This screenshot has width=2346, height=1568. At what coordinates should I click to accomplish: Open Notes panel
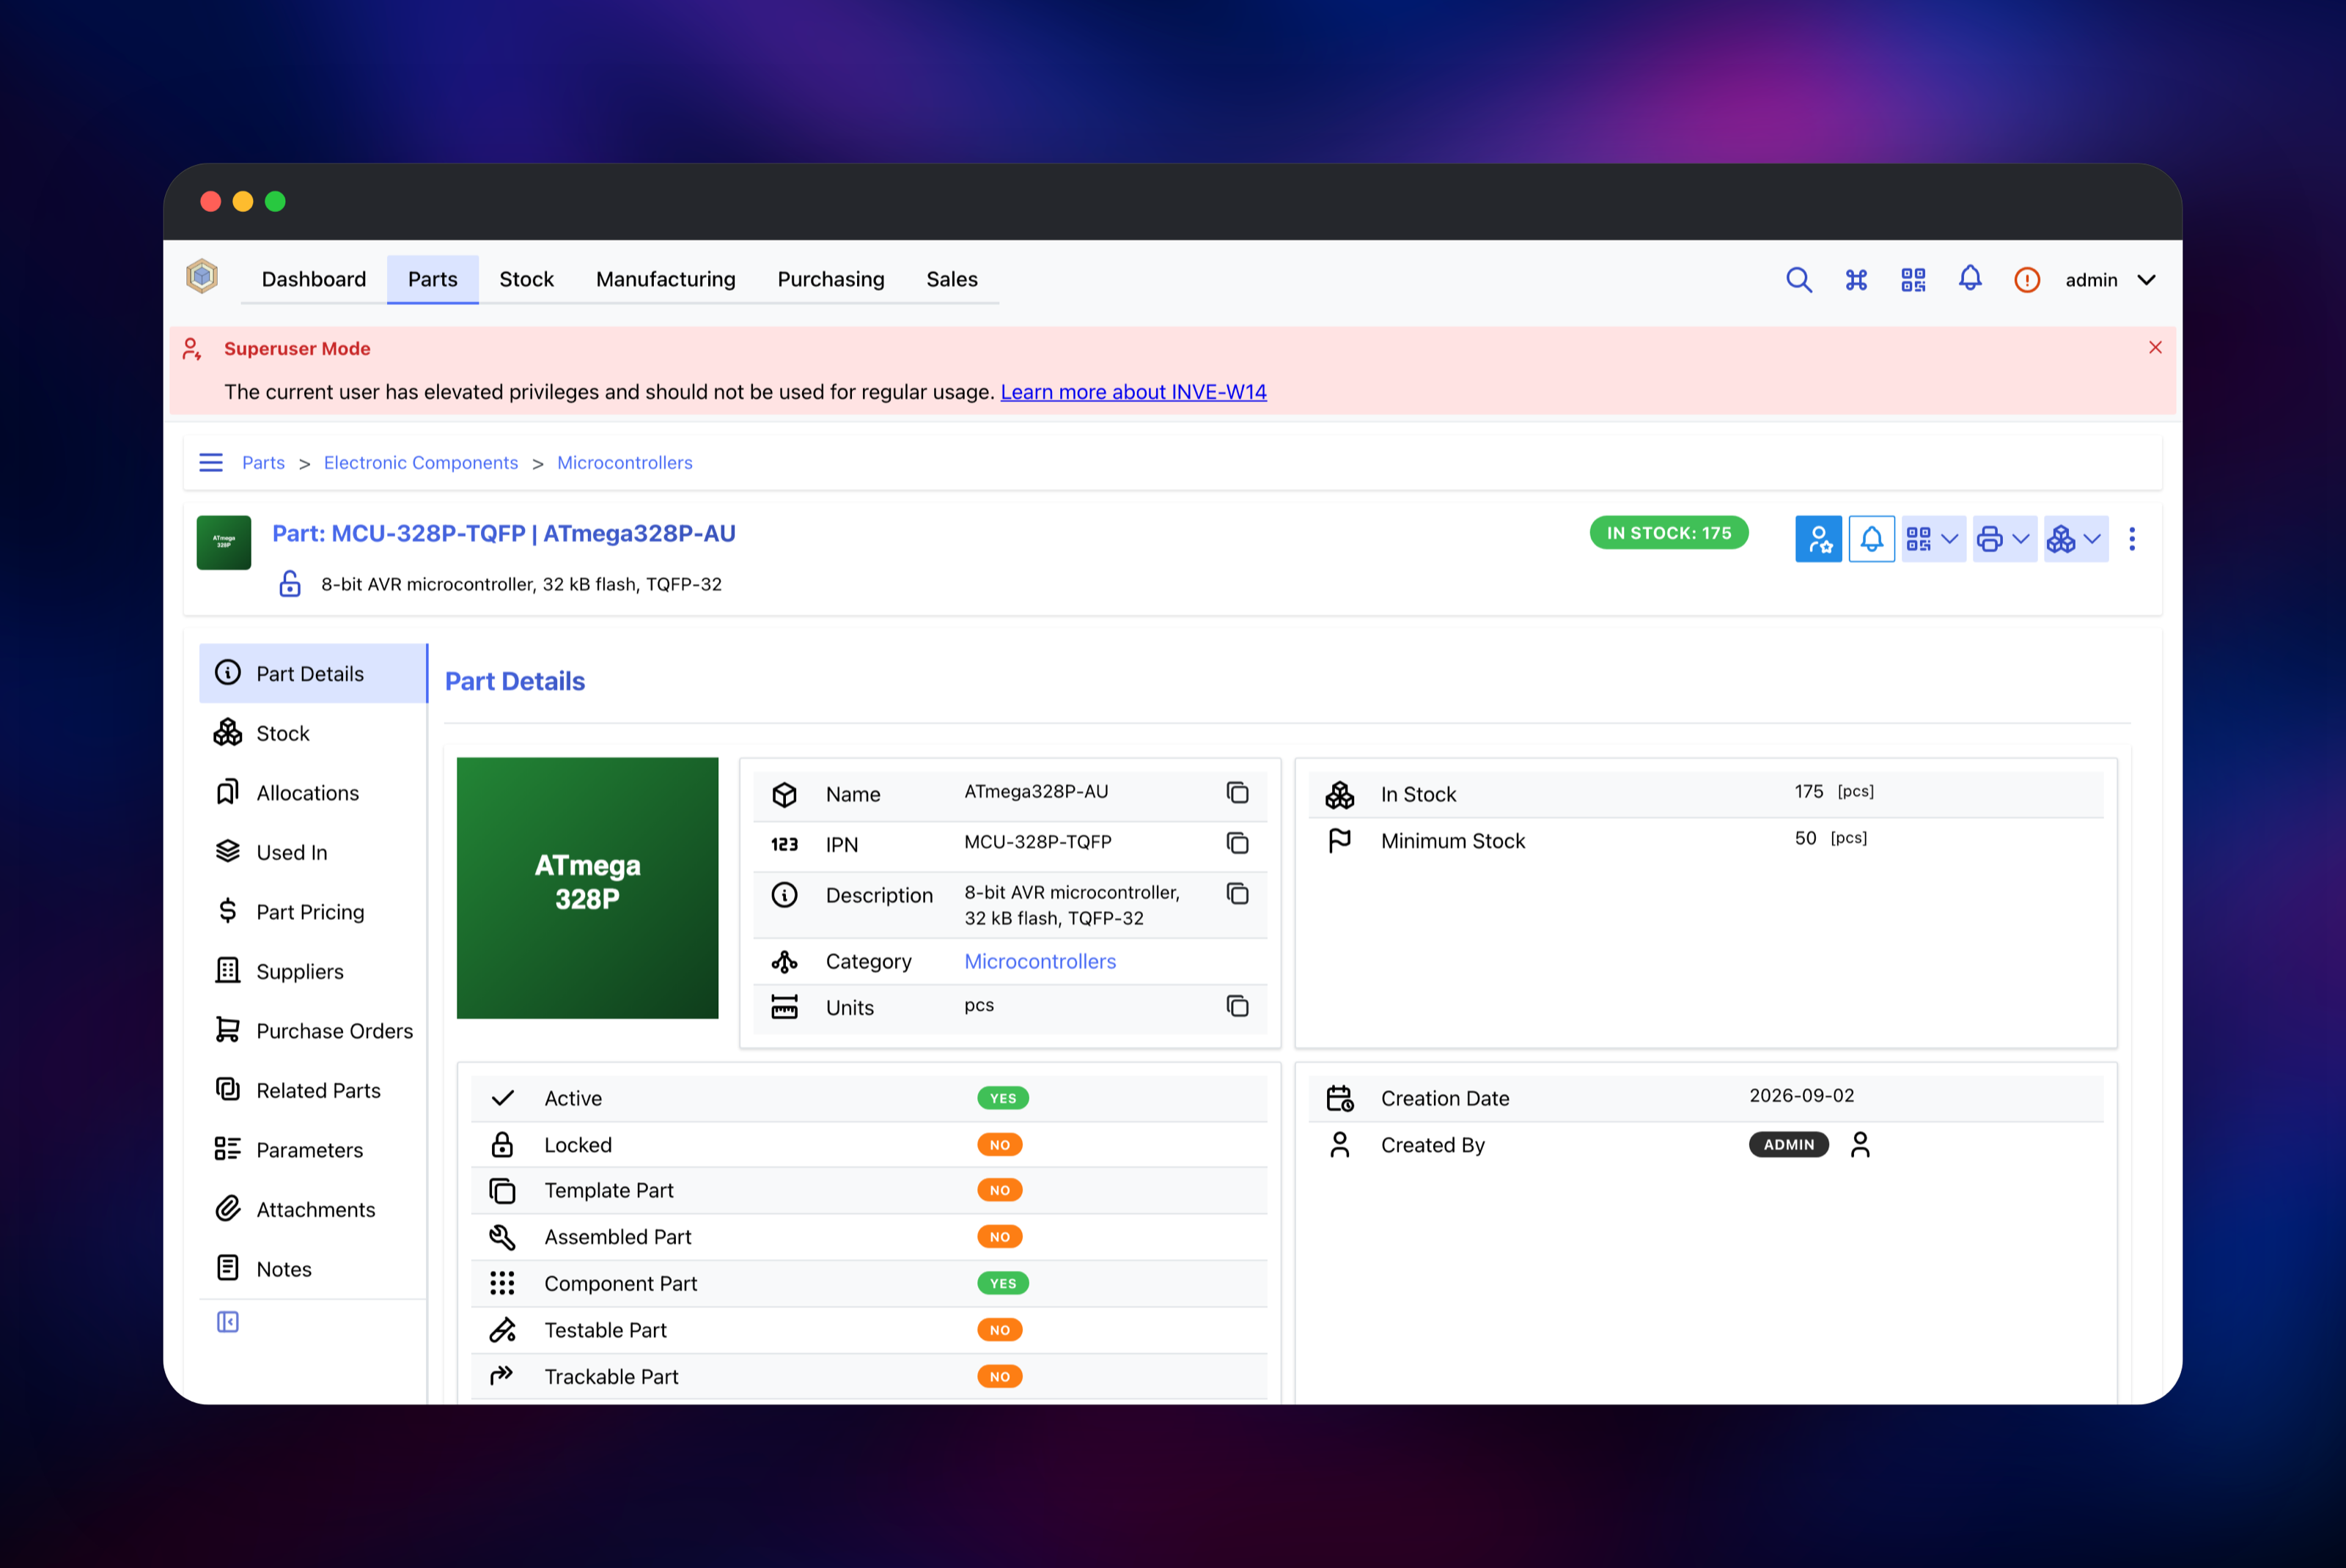313,1269
